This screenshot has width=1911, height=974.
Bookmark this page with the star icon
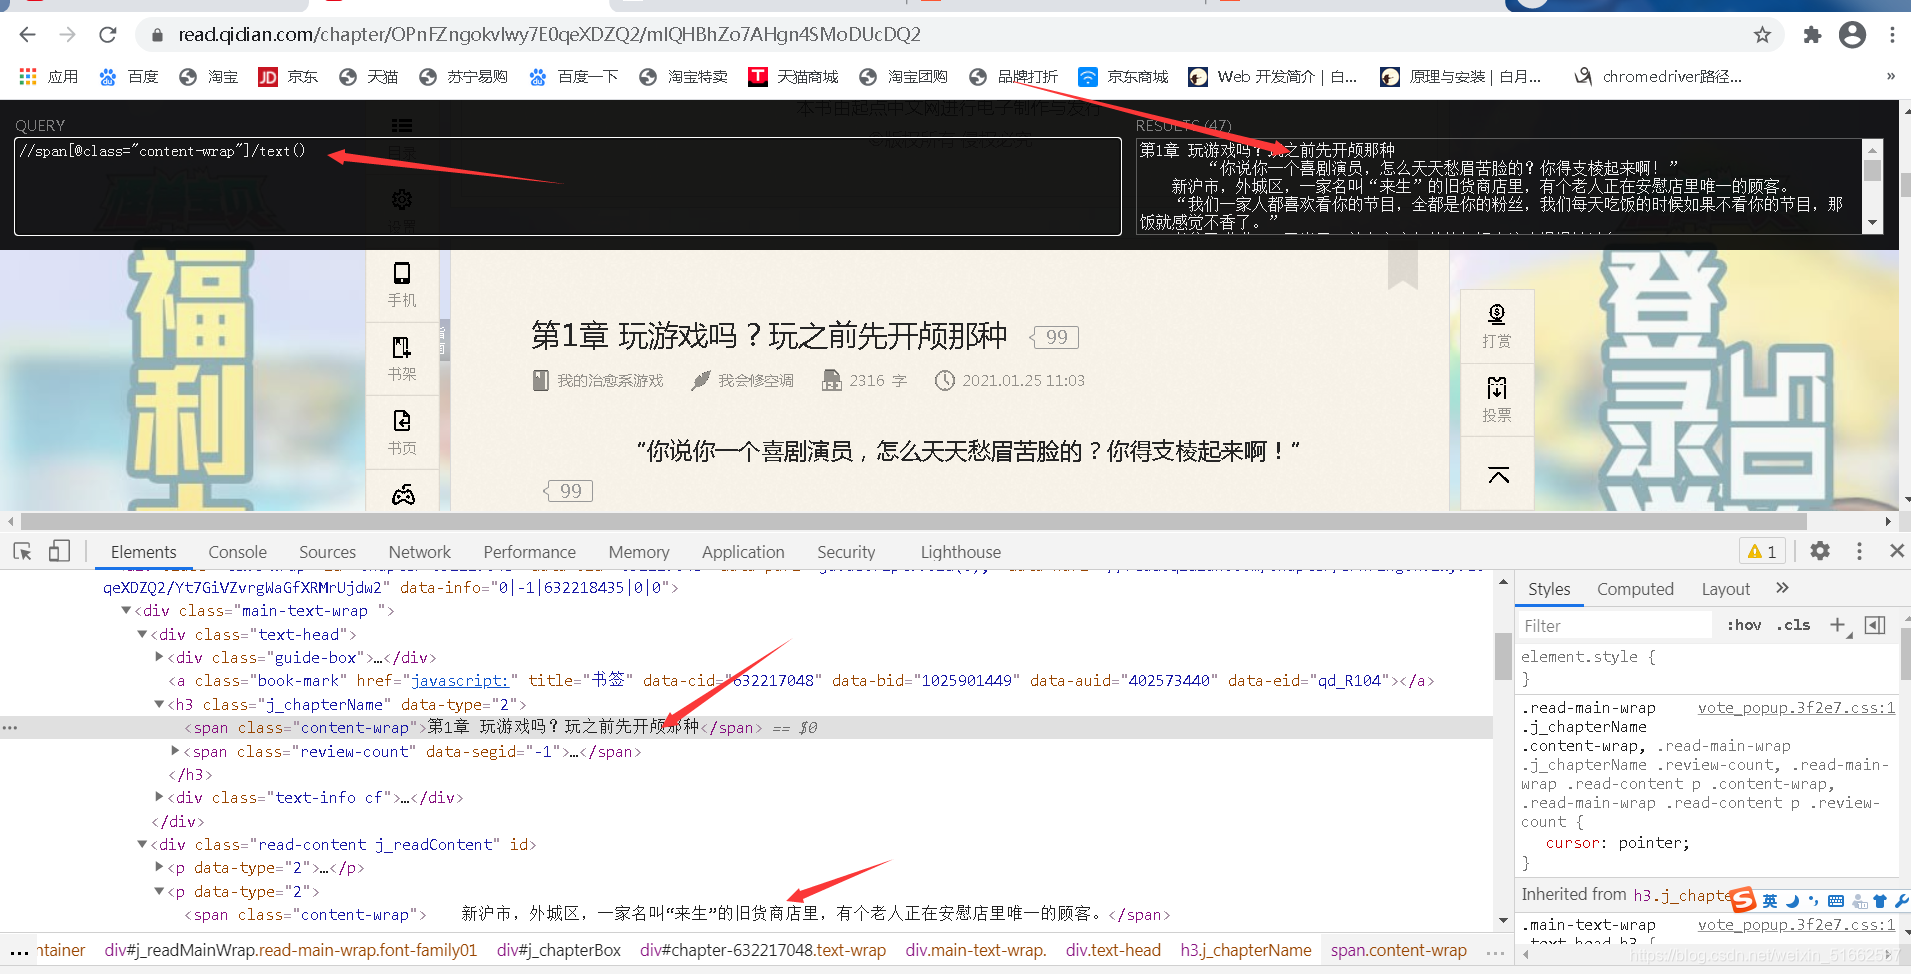tap(1762, 35)
